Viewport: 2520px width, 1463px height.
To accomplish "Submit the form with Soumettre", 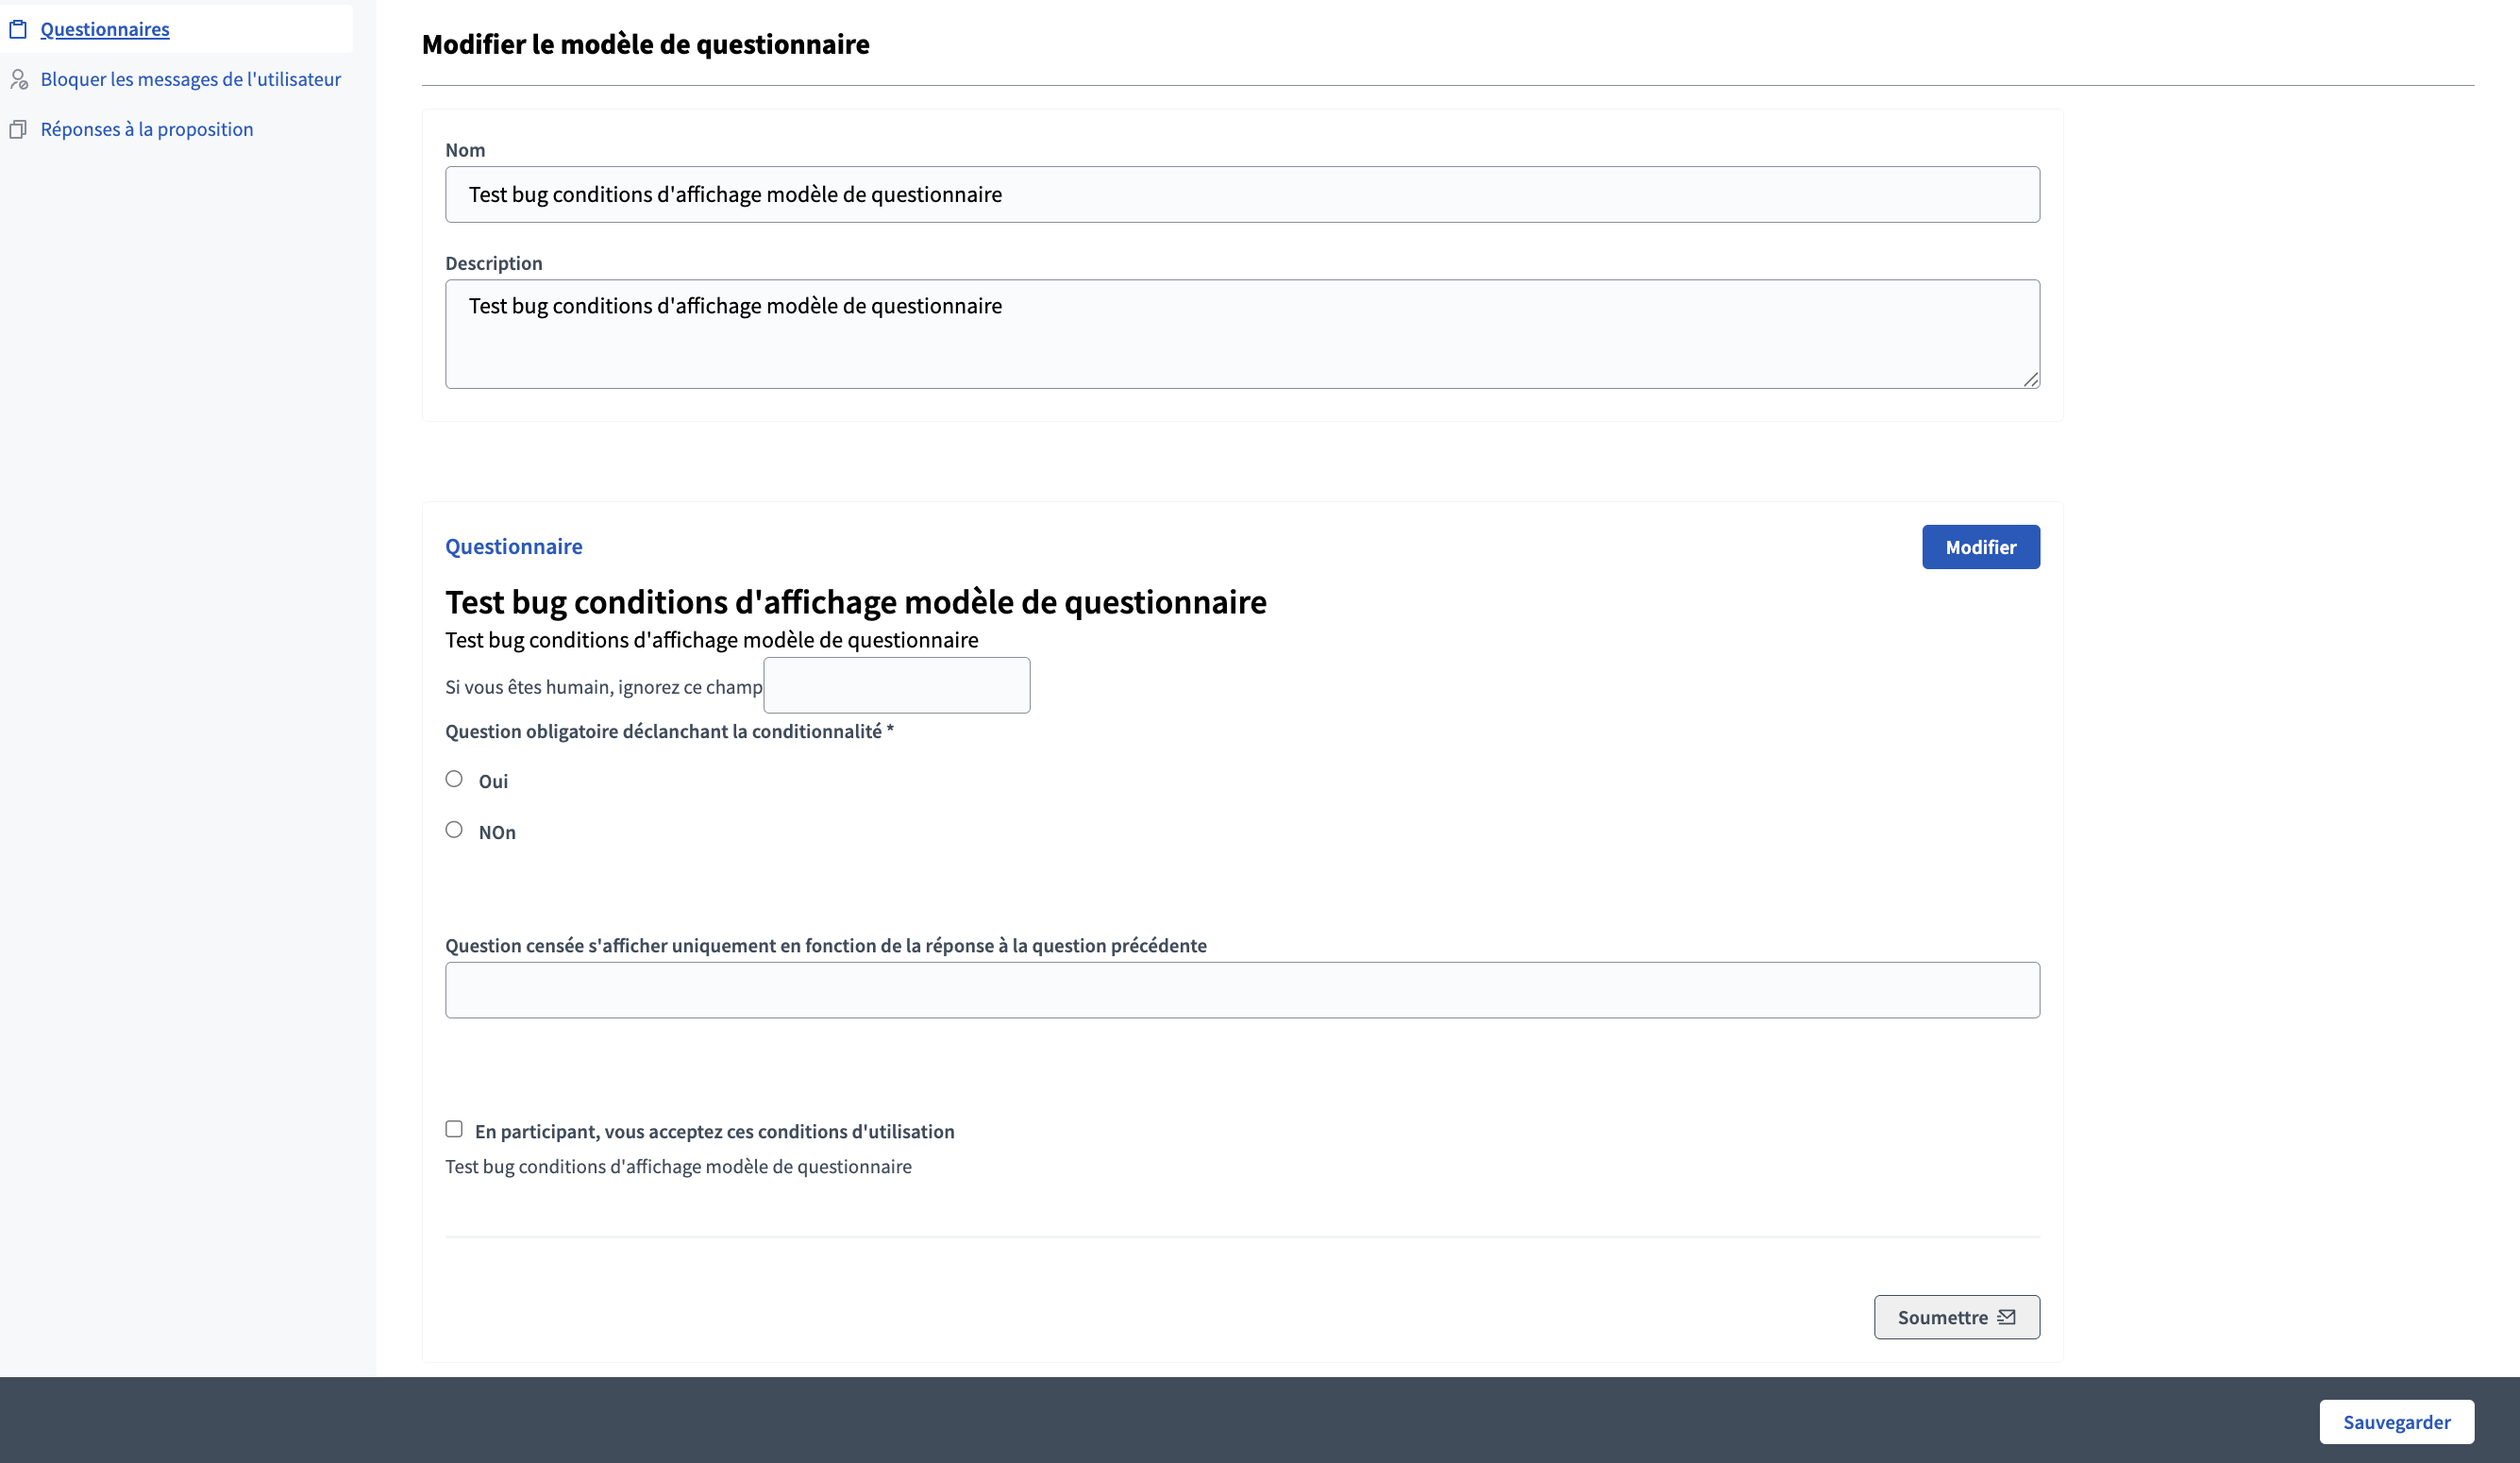I will (x=1942, y=1317).
